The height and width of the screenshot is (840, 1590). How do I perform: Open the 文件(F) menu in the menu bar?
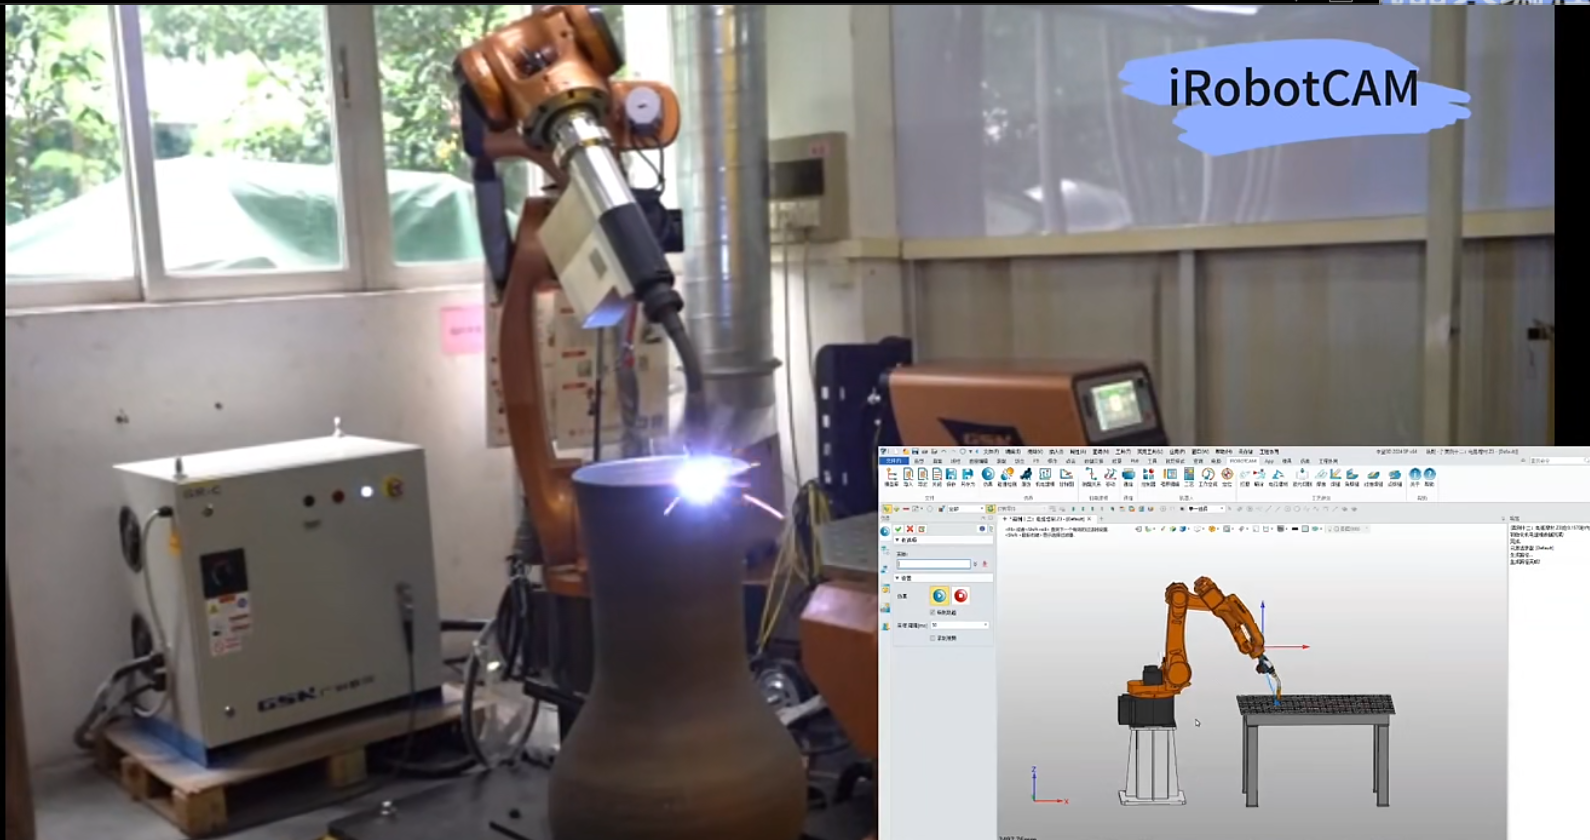click(991, 452)
